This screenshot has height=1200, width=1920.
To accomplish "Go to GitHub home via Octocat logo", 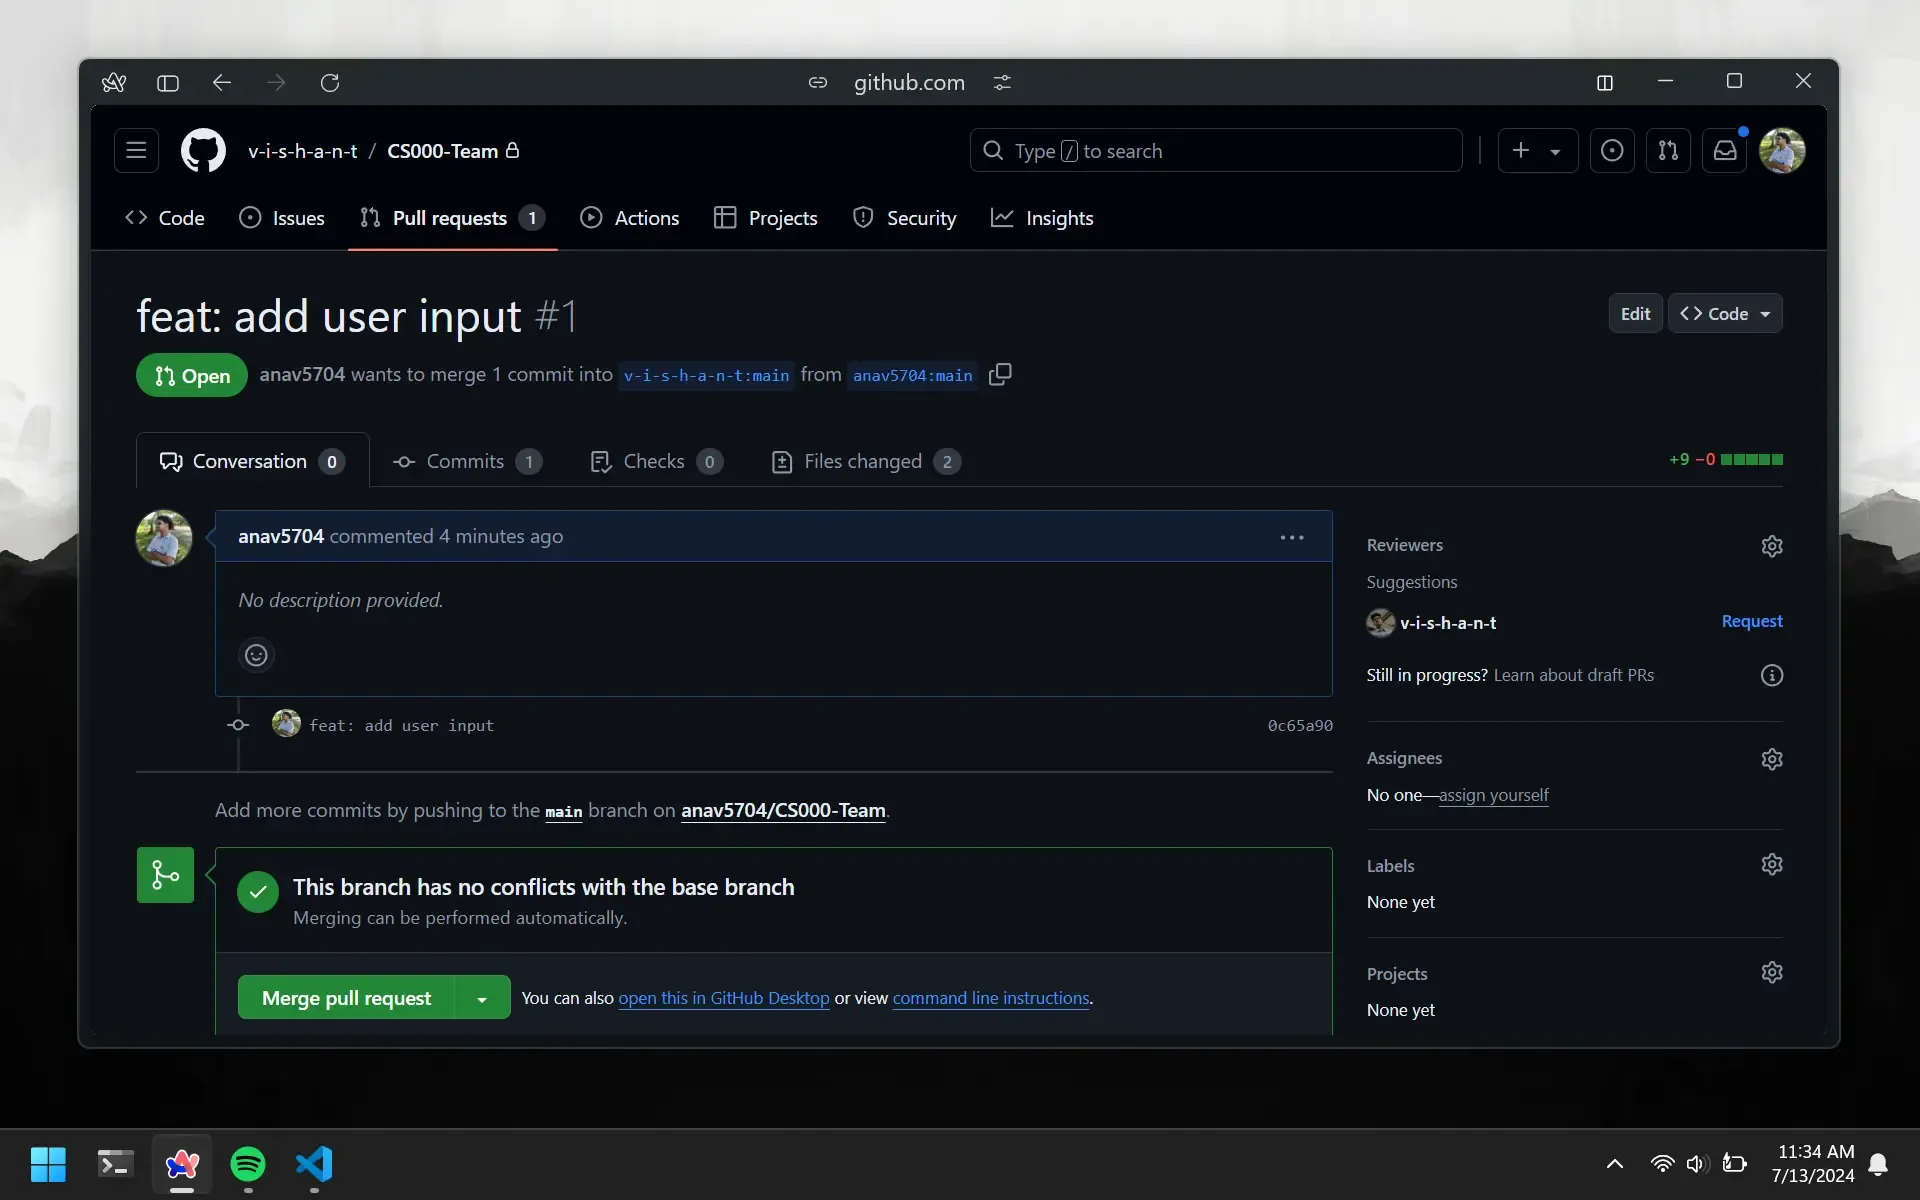I will coord(203,150).
